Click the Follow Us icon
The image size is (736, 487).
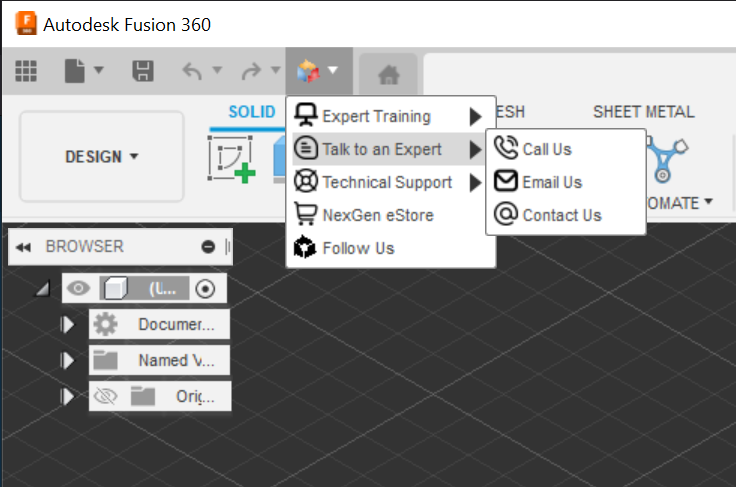coord(305,247)
